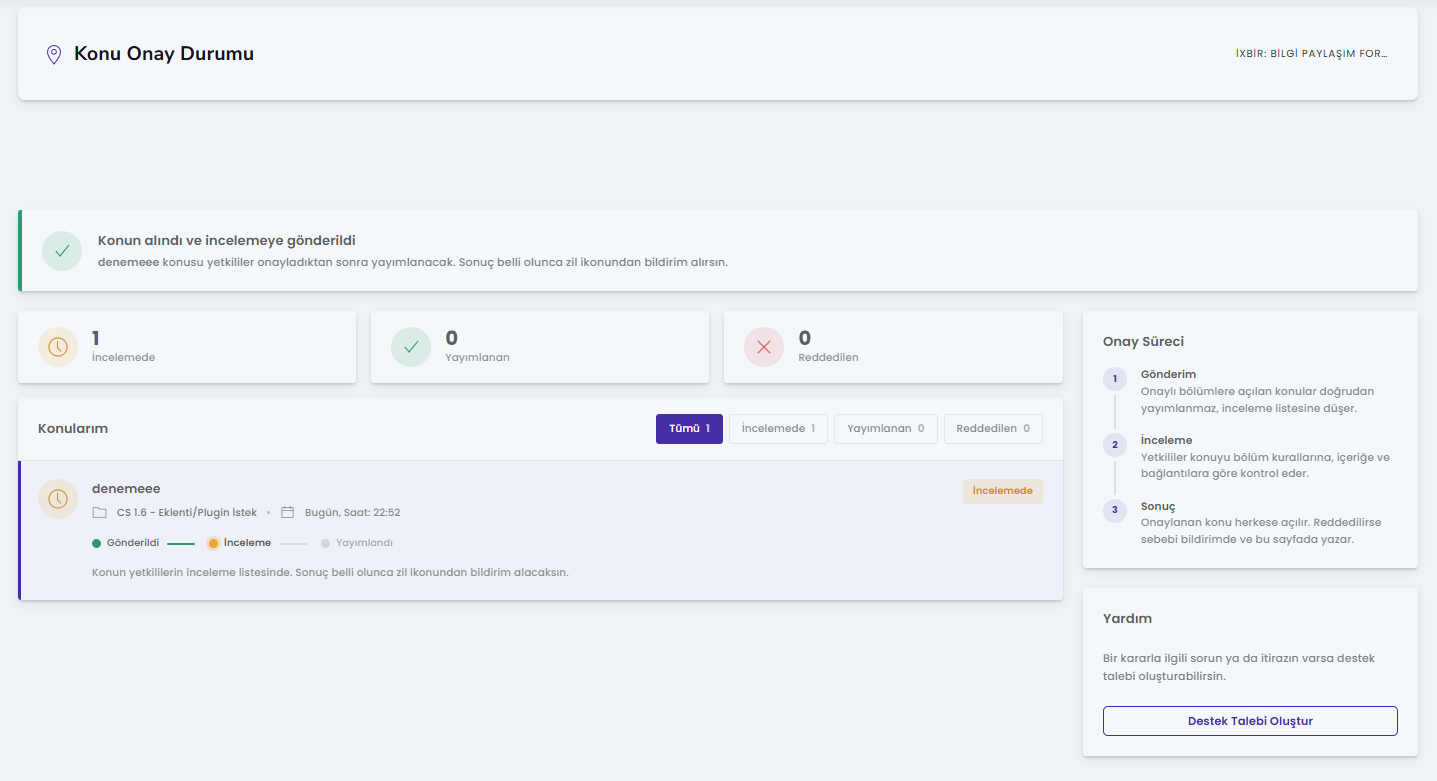The image size is (1437, 781).
Task: Click the calendar icon before Bugün, Saat: 22:52
Action: pyautogui.click(x=288, y=513)
